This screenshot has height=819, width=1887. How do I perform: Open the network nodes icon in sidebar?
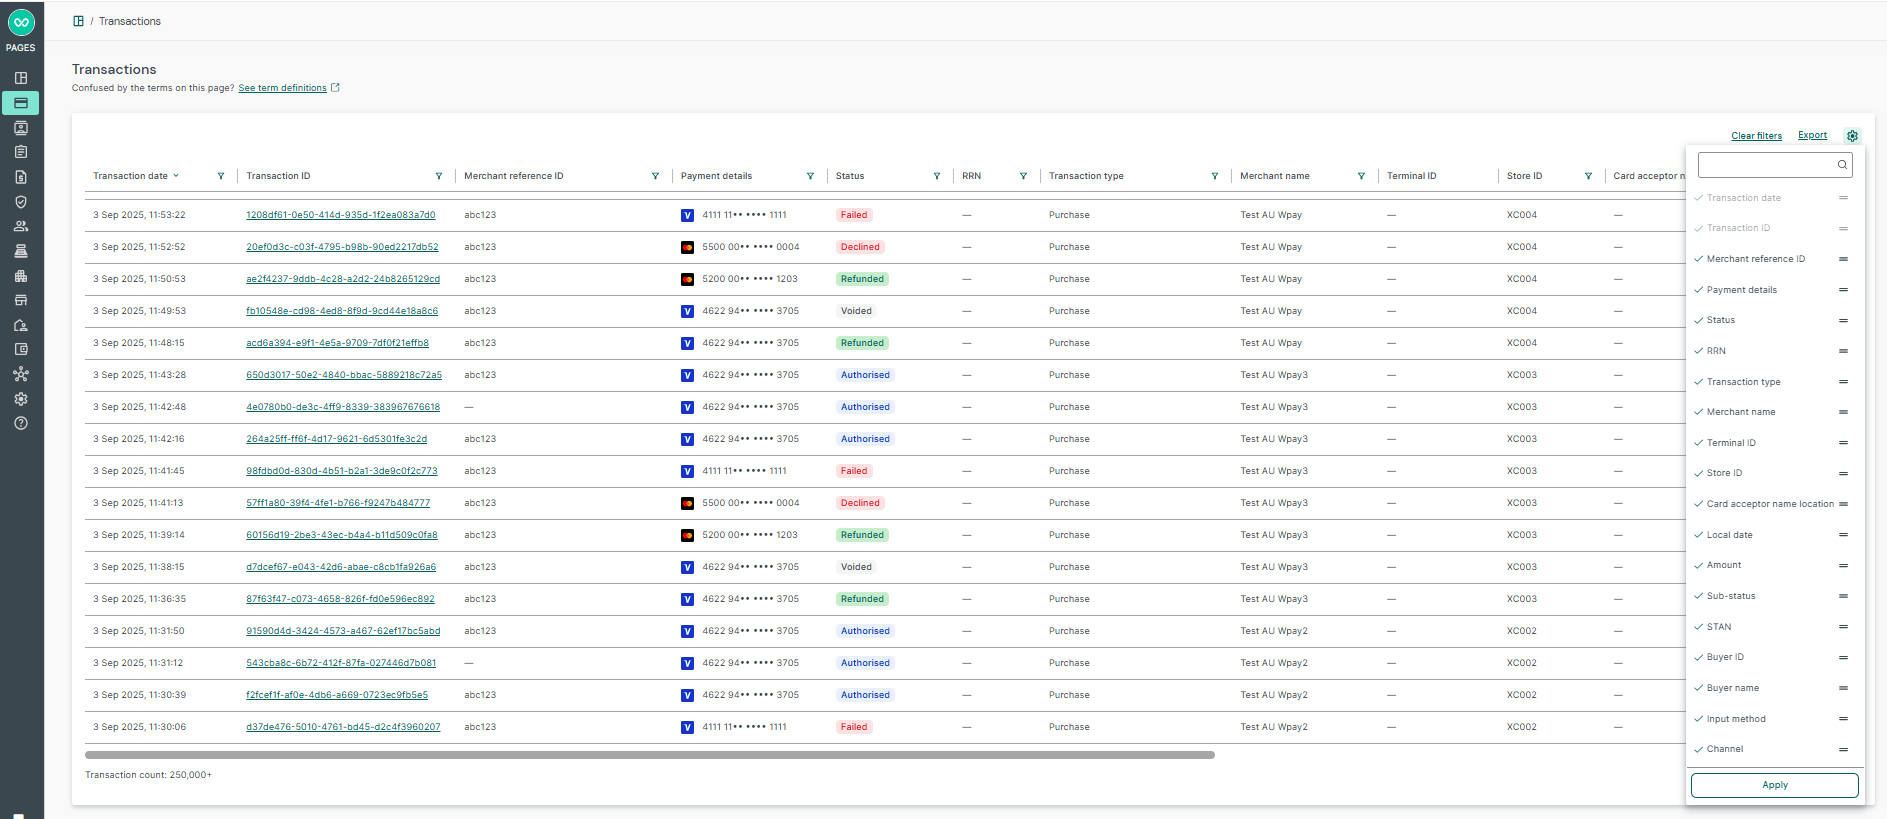click(21, 374)
